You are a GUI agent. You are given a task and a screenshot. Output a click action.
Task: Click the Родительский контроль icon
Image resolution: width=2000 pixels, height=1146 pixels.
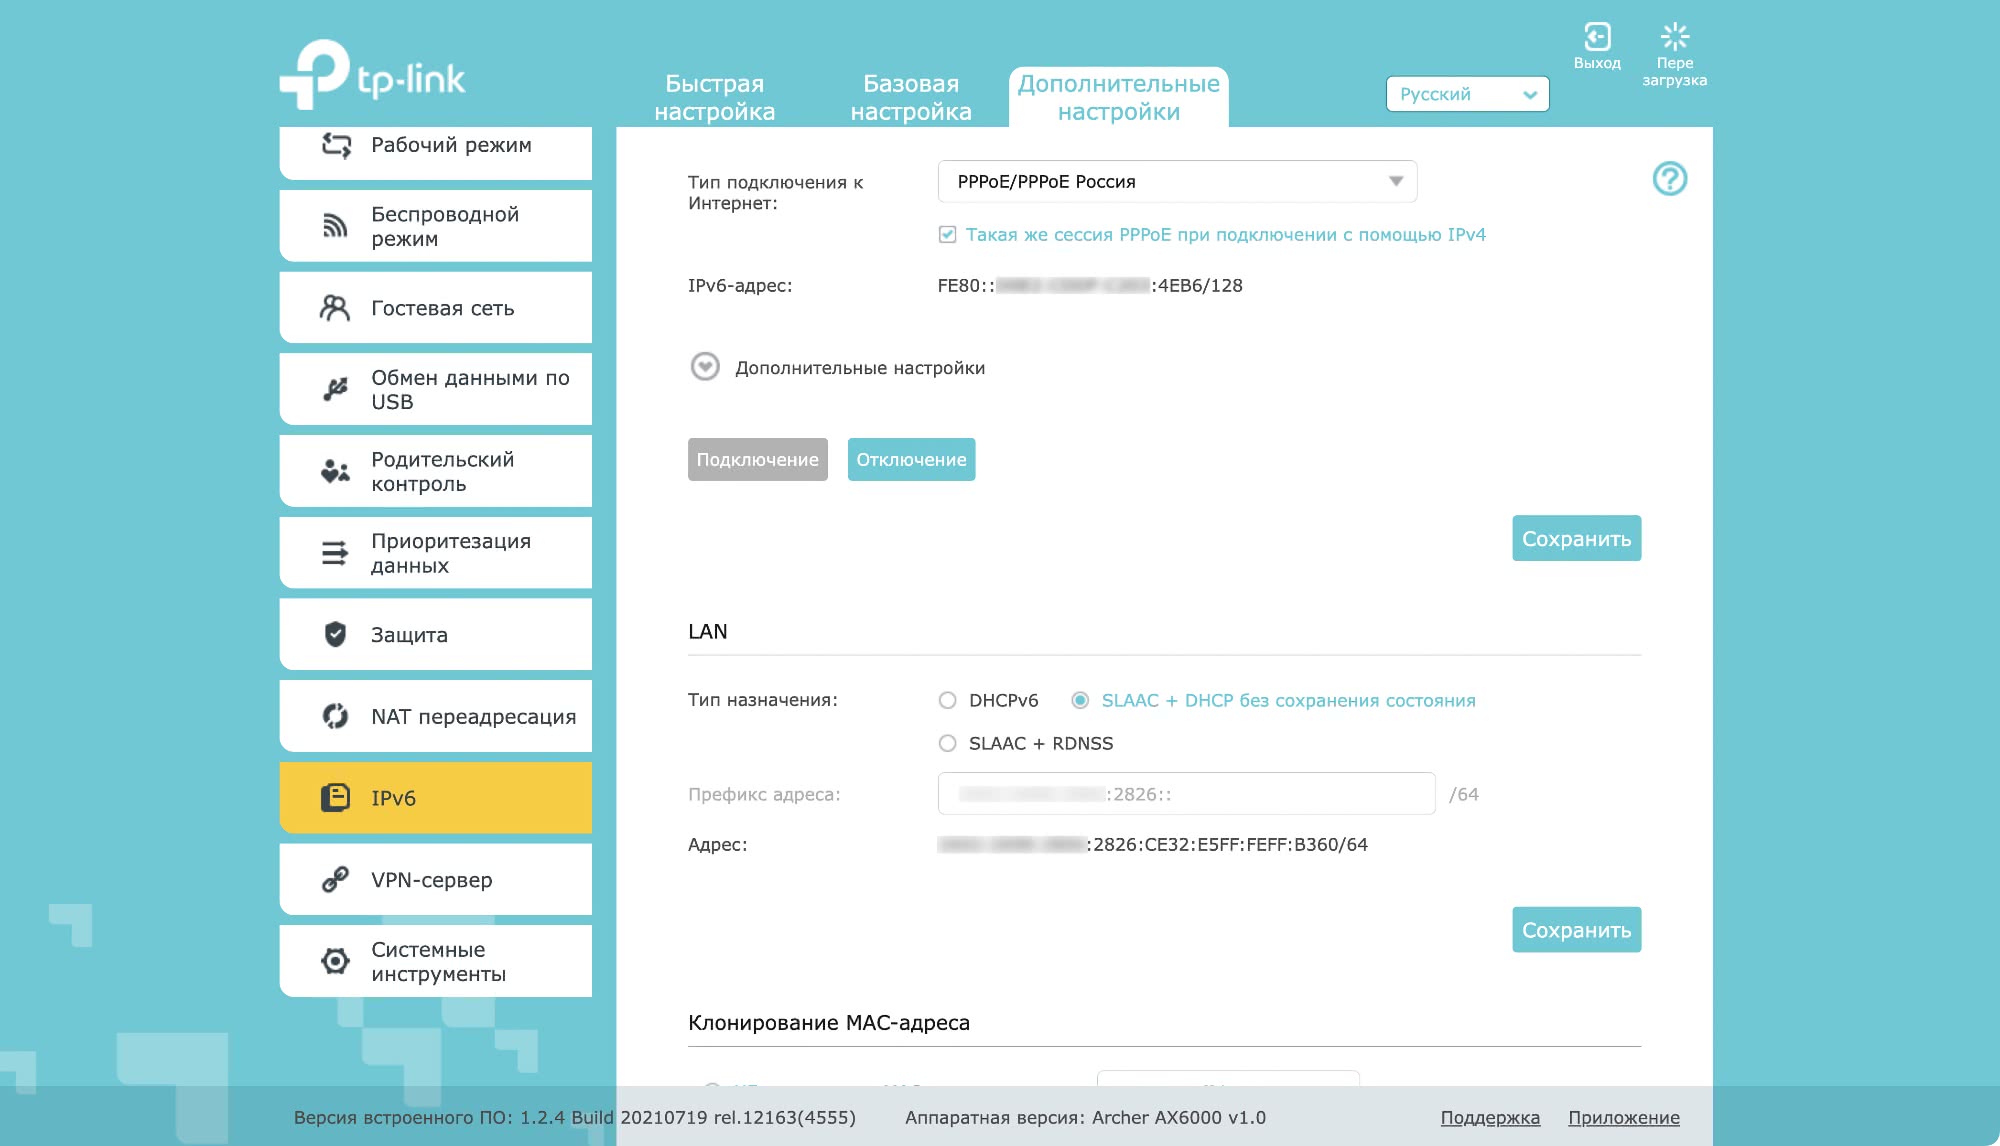335,471
